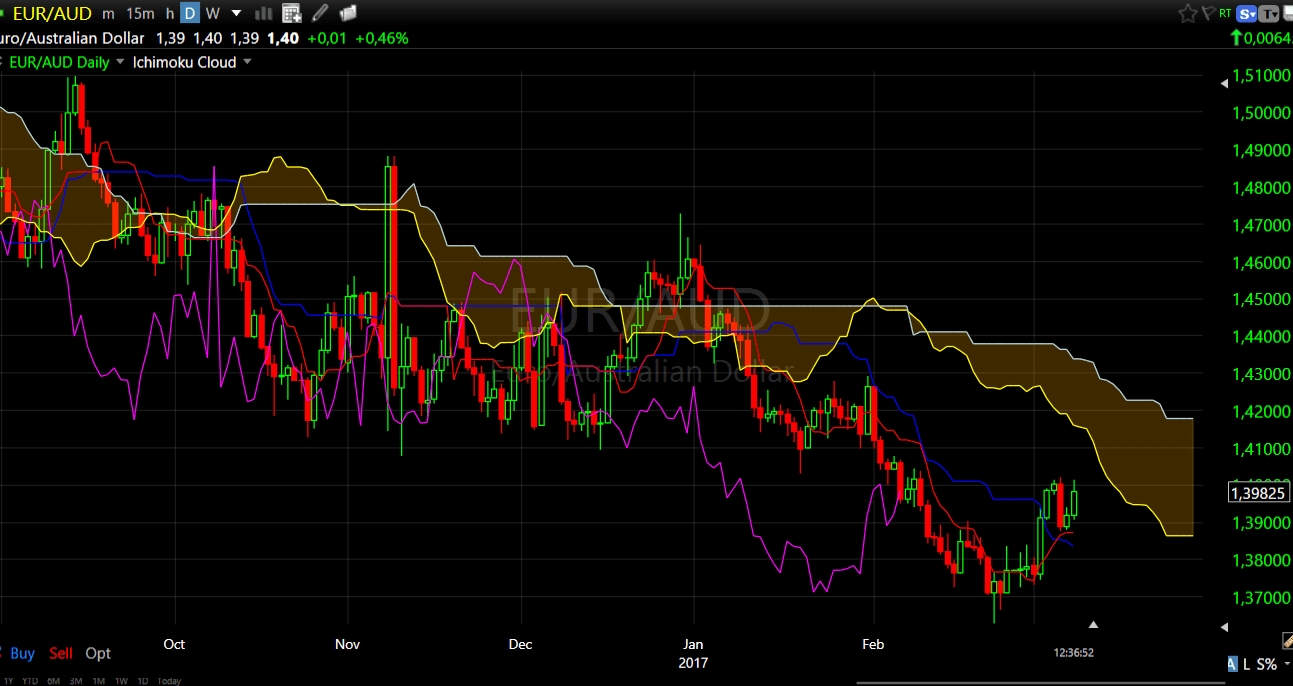Screen dimensions: 1293x686
Task: Expand the Ichimoku Cloud study menu
Action: coord(247,62)
